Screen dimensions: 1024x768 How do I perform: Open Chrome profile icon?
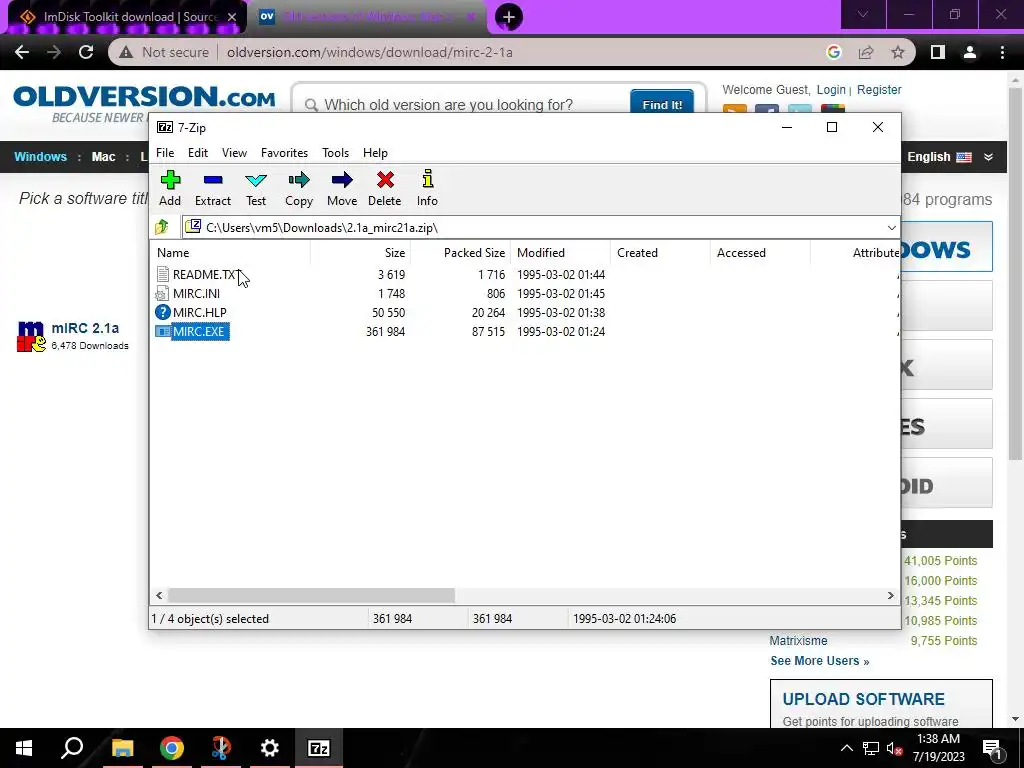(970, 52)
